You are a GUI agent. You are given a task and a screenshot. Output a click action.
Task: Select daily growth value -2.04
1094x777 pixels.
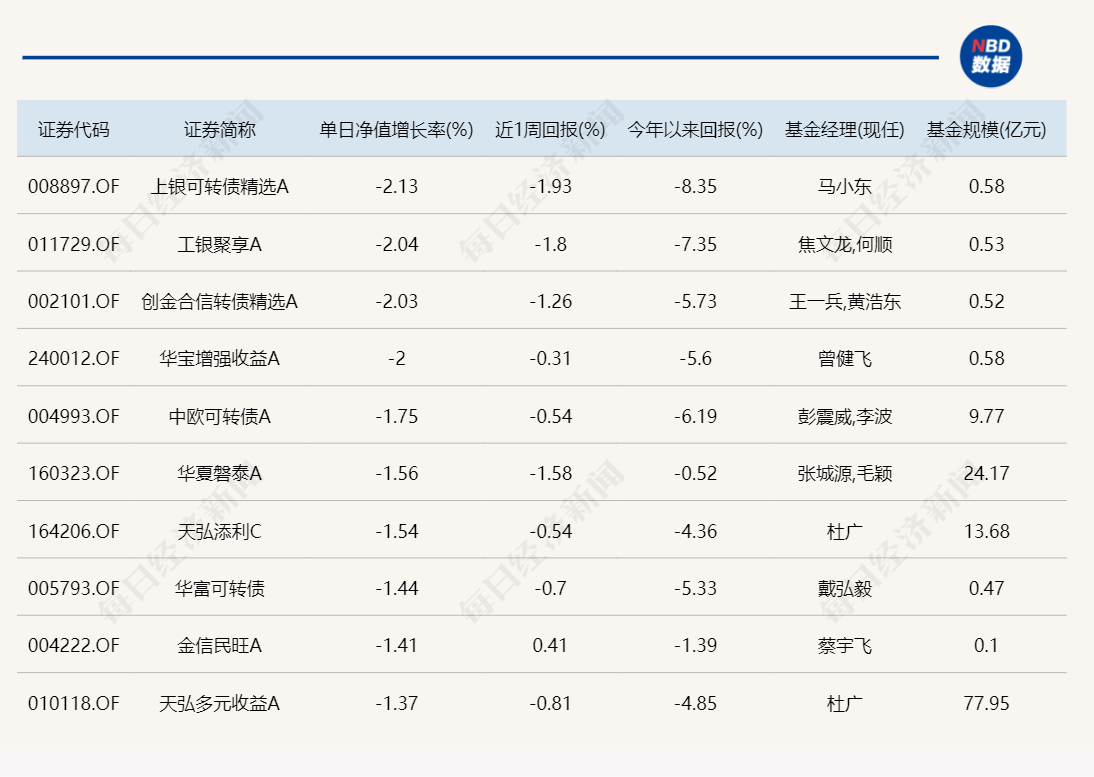[x=396, y=244]
